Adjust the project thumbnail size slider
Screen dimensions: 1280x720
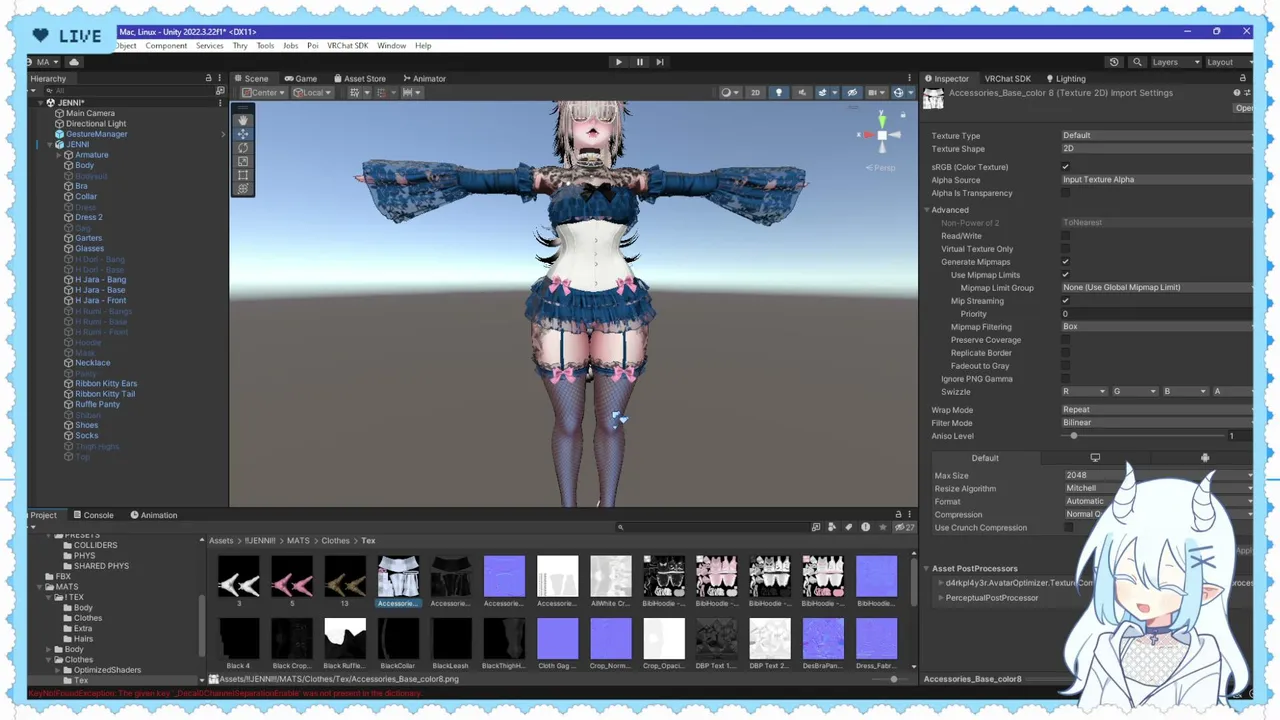click(894, 679)
